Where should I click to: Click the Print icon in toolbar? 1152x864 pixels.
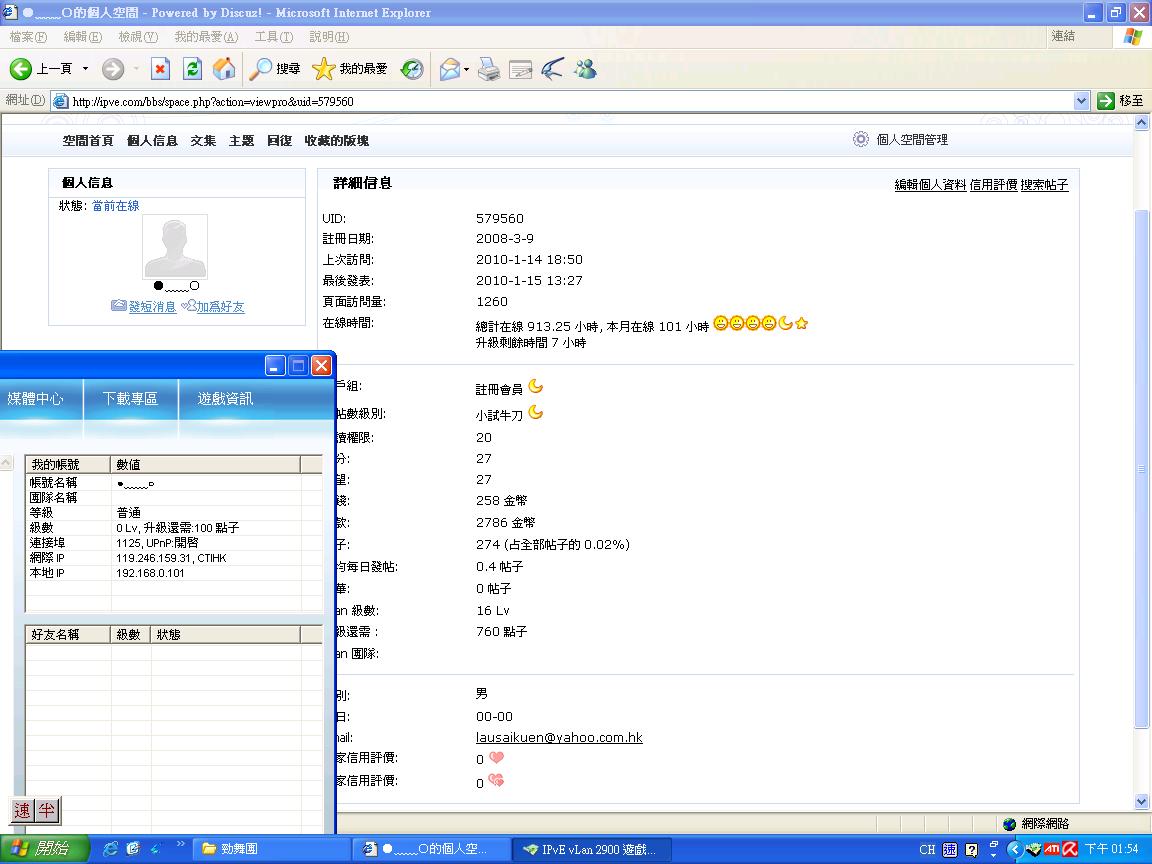click(x=488, y=69)
